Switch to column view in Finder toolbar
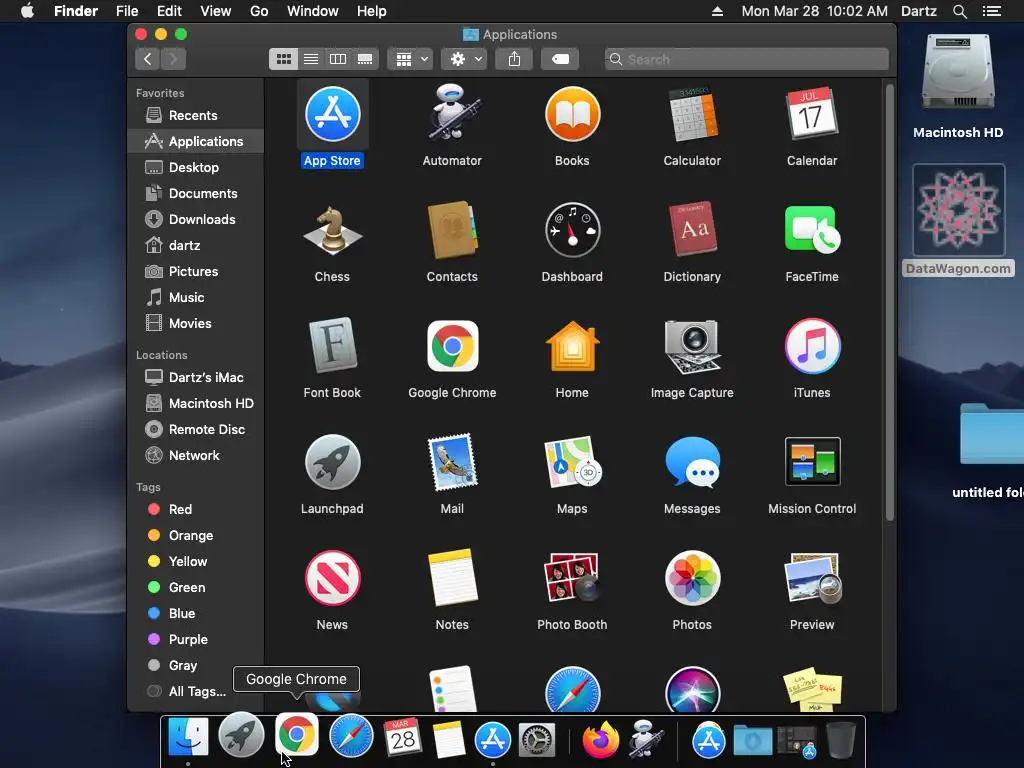The image size is (1024, 768). [338, 59]
